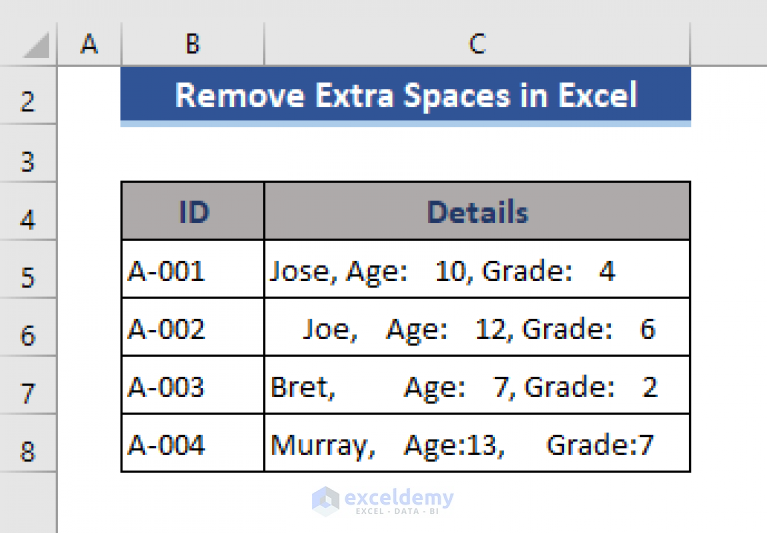Click the Remove Extra Spaces in Excel title cell
767x533 pixels.
tap(406, 95)
